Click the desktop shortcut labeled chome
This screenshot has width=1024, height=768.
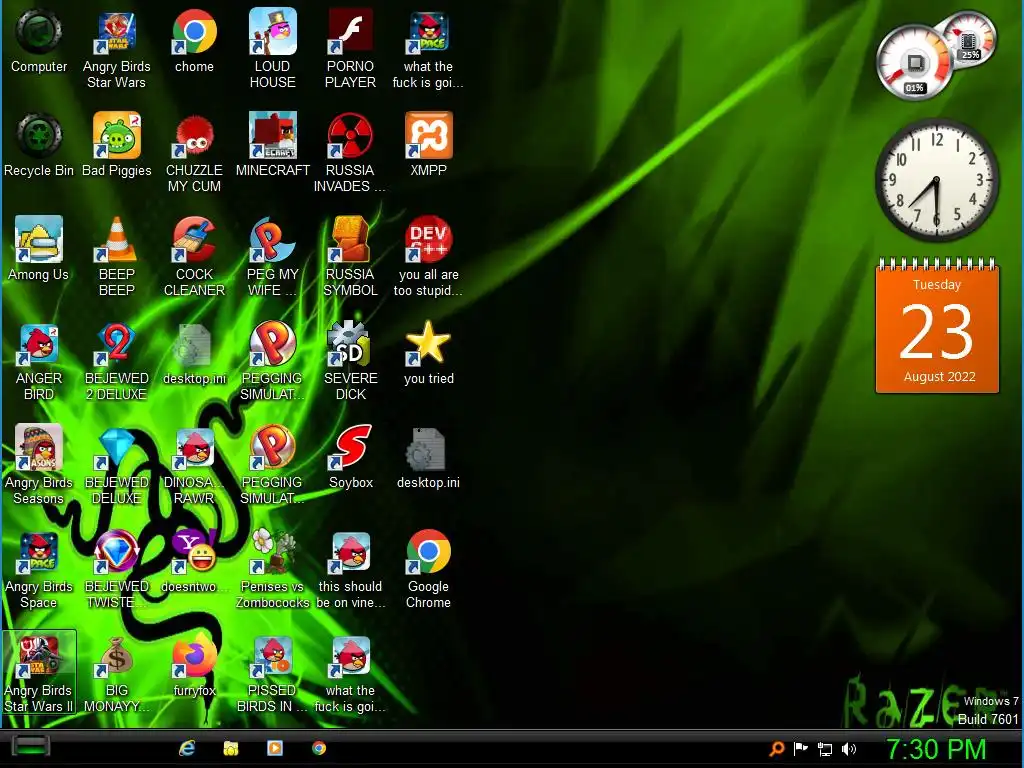(194, 41)
